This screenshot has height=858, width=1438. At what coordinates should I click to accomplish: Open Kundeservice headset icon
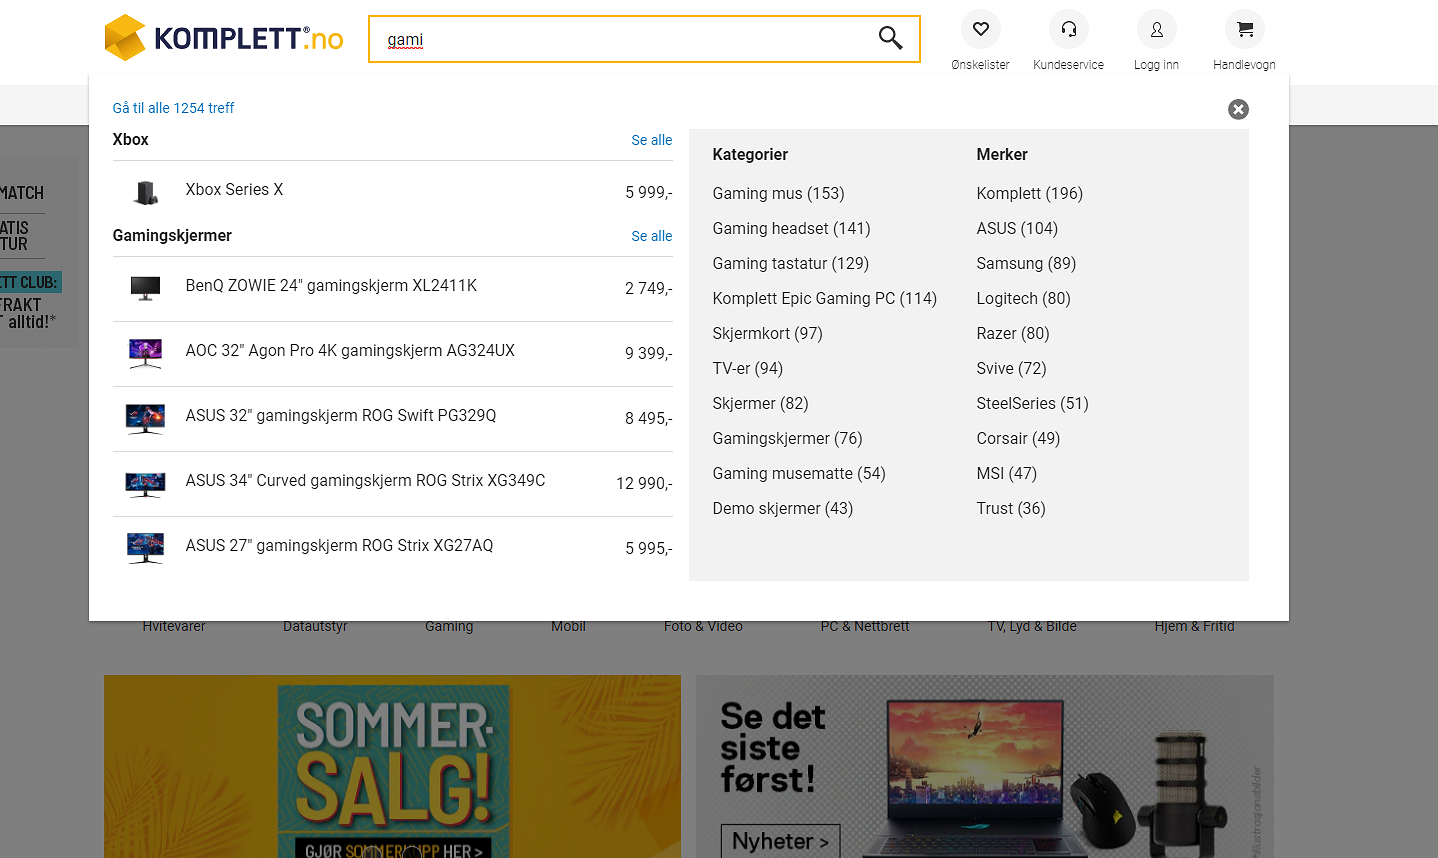pyautogui.click(x=1068, y=30)
